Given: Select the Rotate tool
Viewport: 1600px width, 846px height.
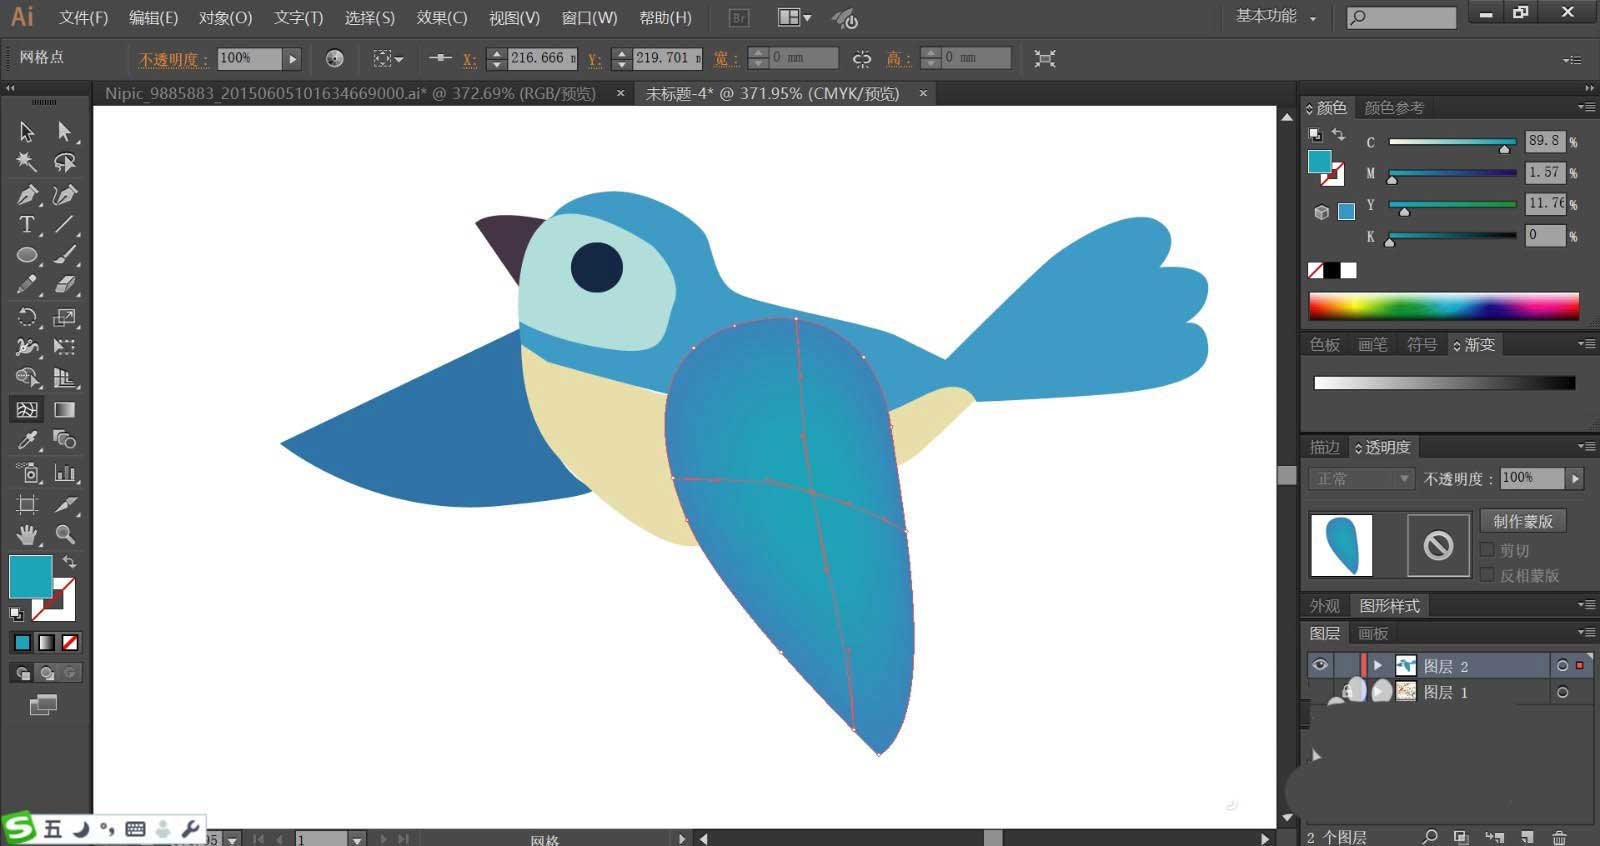Looking at the screenshot, I should [27, 318].
